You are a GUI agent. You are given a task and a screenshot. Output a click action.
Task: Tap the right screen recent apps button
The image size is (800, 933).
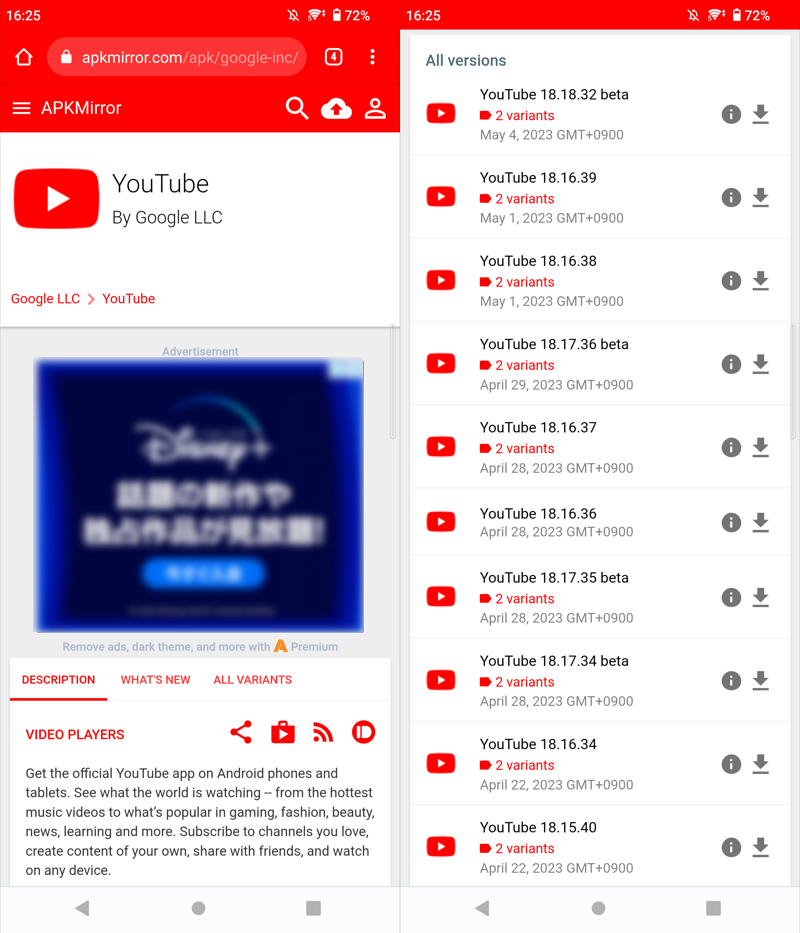pyautogui.click(x=713, y=907)
